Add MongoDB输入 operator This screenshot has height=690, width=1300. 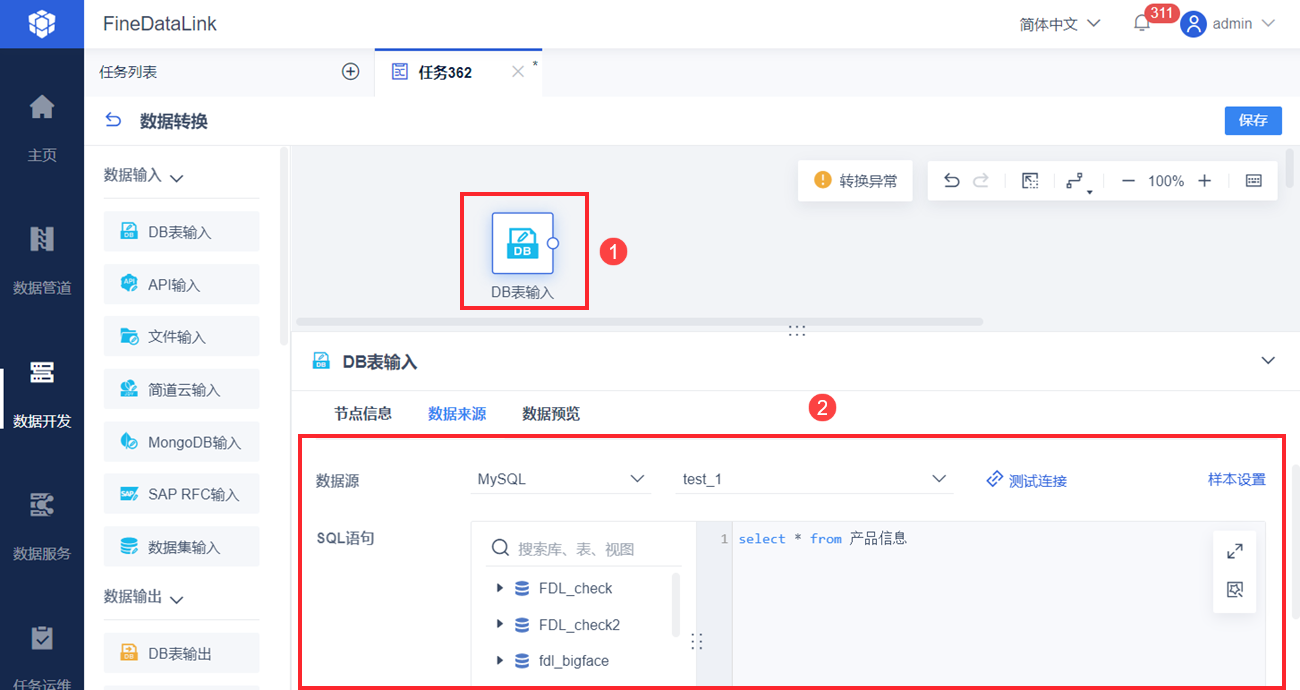pos(181,442)
